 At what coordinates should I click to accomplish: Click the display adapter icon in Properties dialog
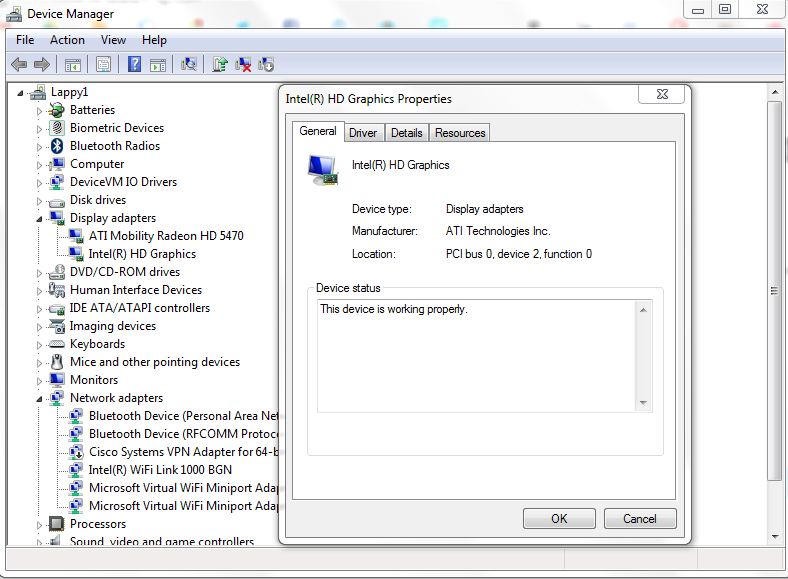tap(323, 171)
